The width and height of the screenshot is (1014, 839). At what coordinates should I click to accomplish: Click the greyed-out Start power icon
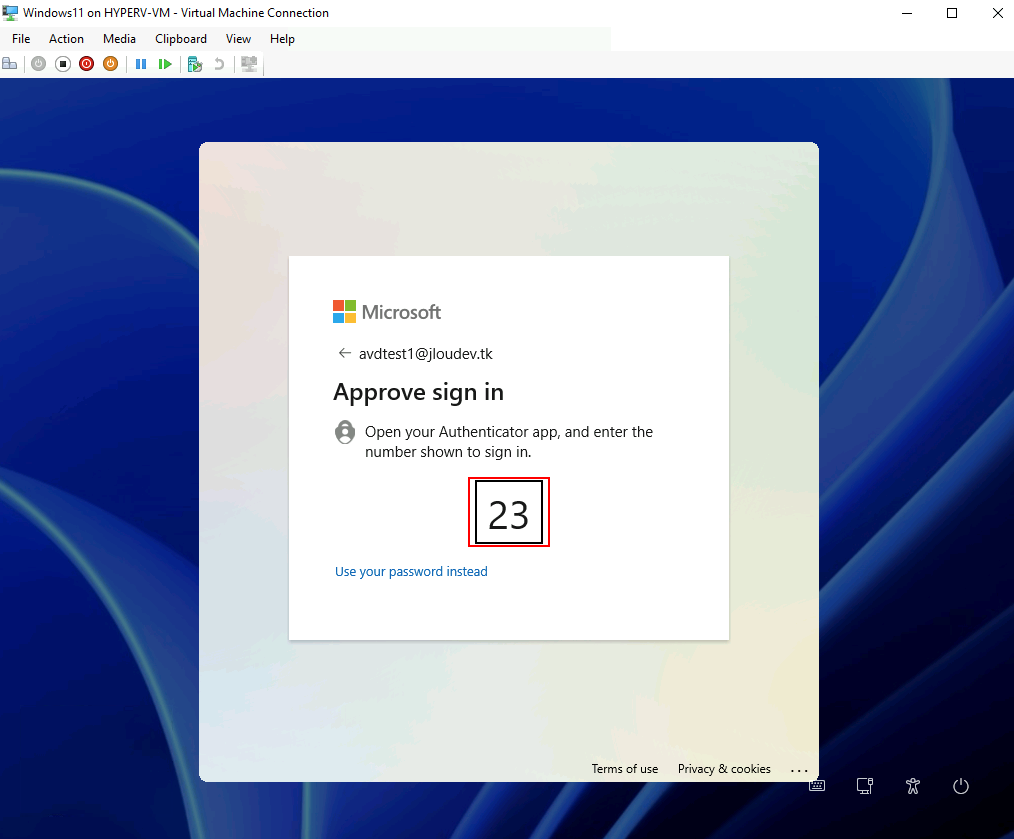(39, 63)
